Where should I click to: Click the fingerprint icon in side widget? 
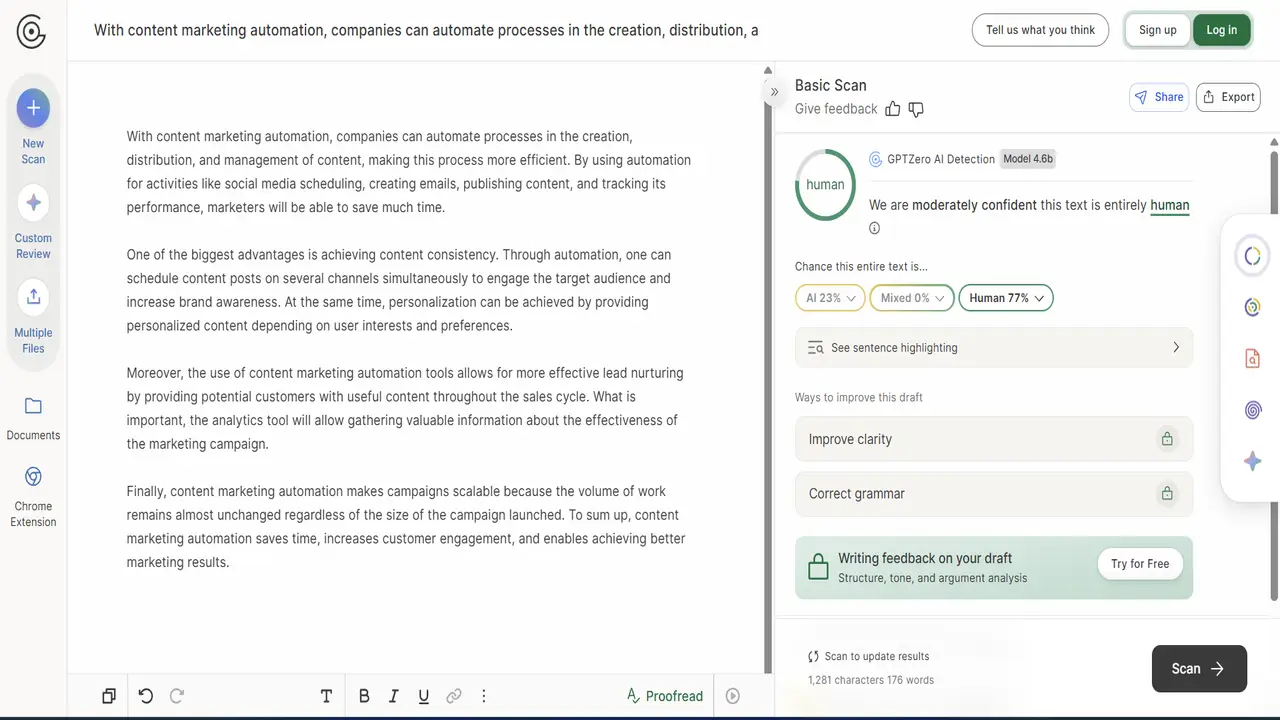pos(1252,410)
